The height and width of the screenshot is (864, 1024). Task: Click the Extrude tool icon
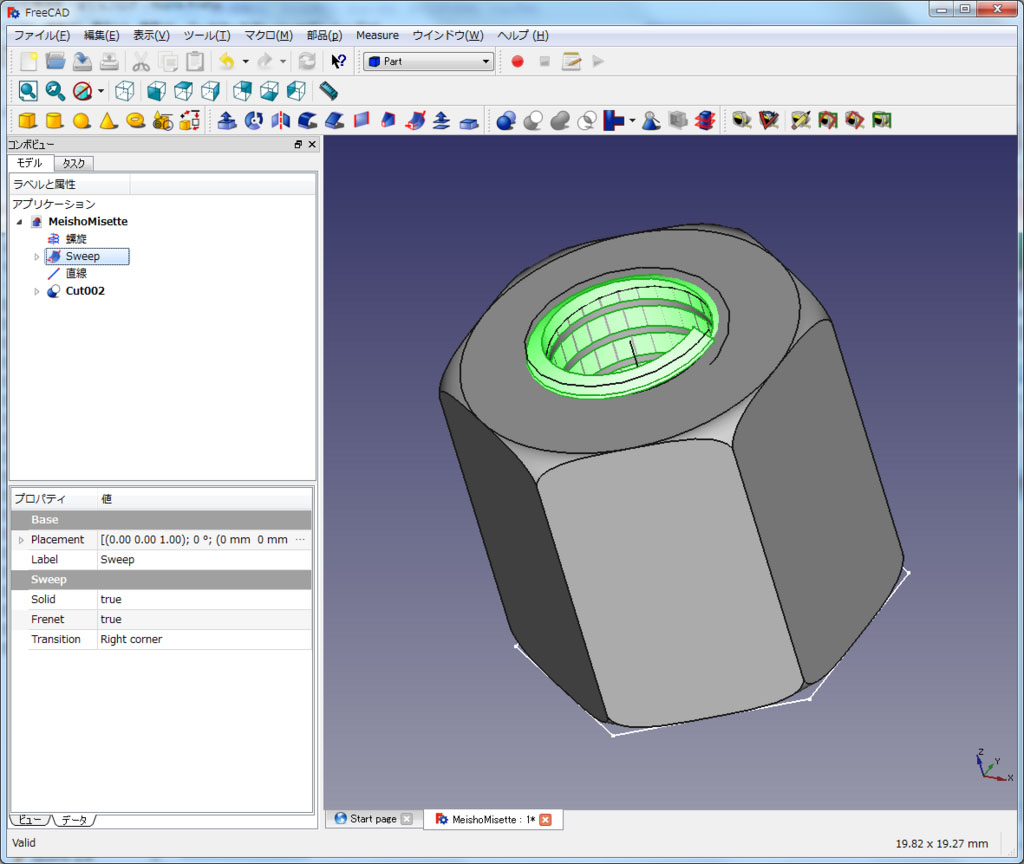pyautogui.click(x=227, y=120)
